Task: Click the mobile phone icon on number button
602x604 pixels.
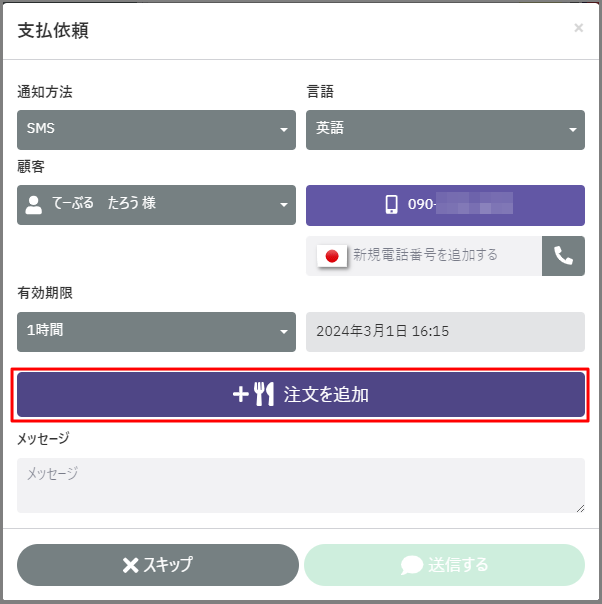Action: [x=391, y=205]
